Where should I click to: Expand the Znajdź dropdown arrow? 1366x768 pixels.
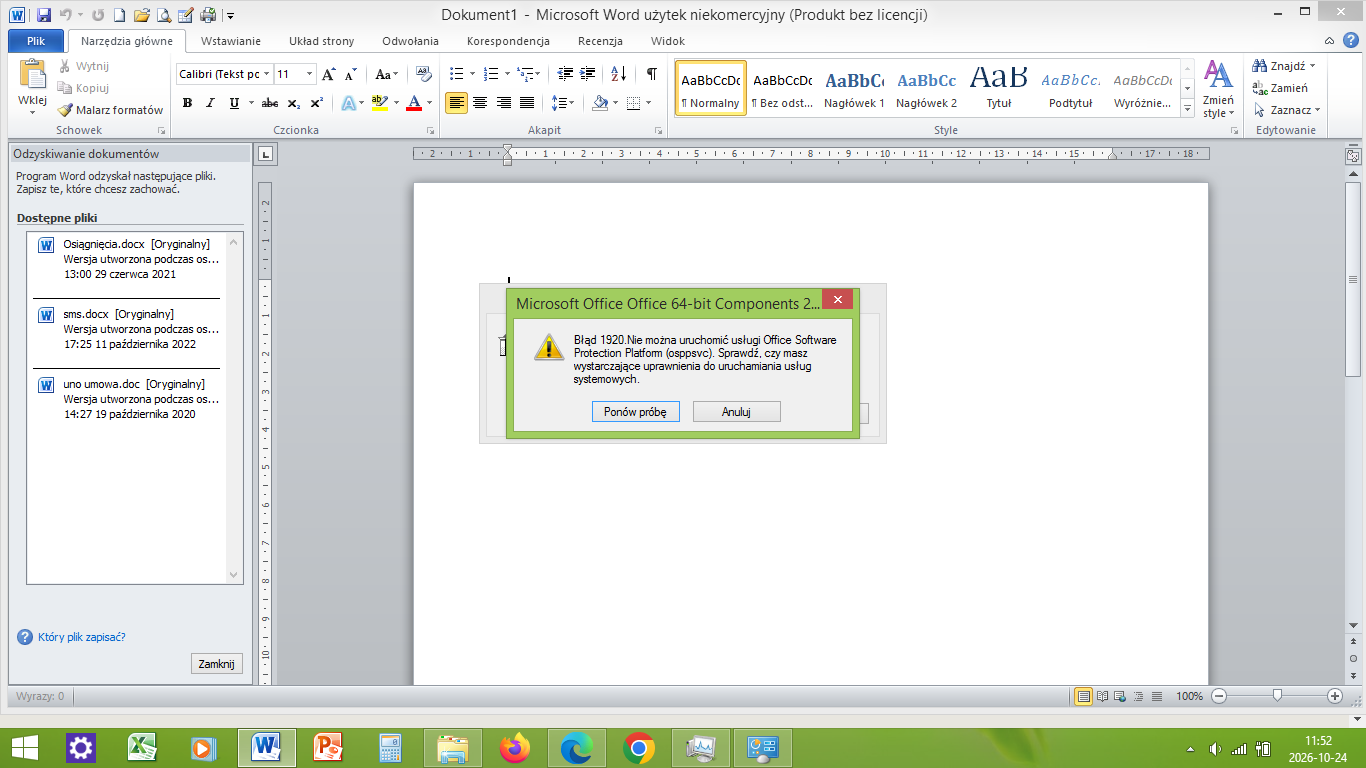1312,66
